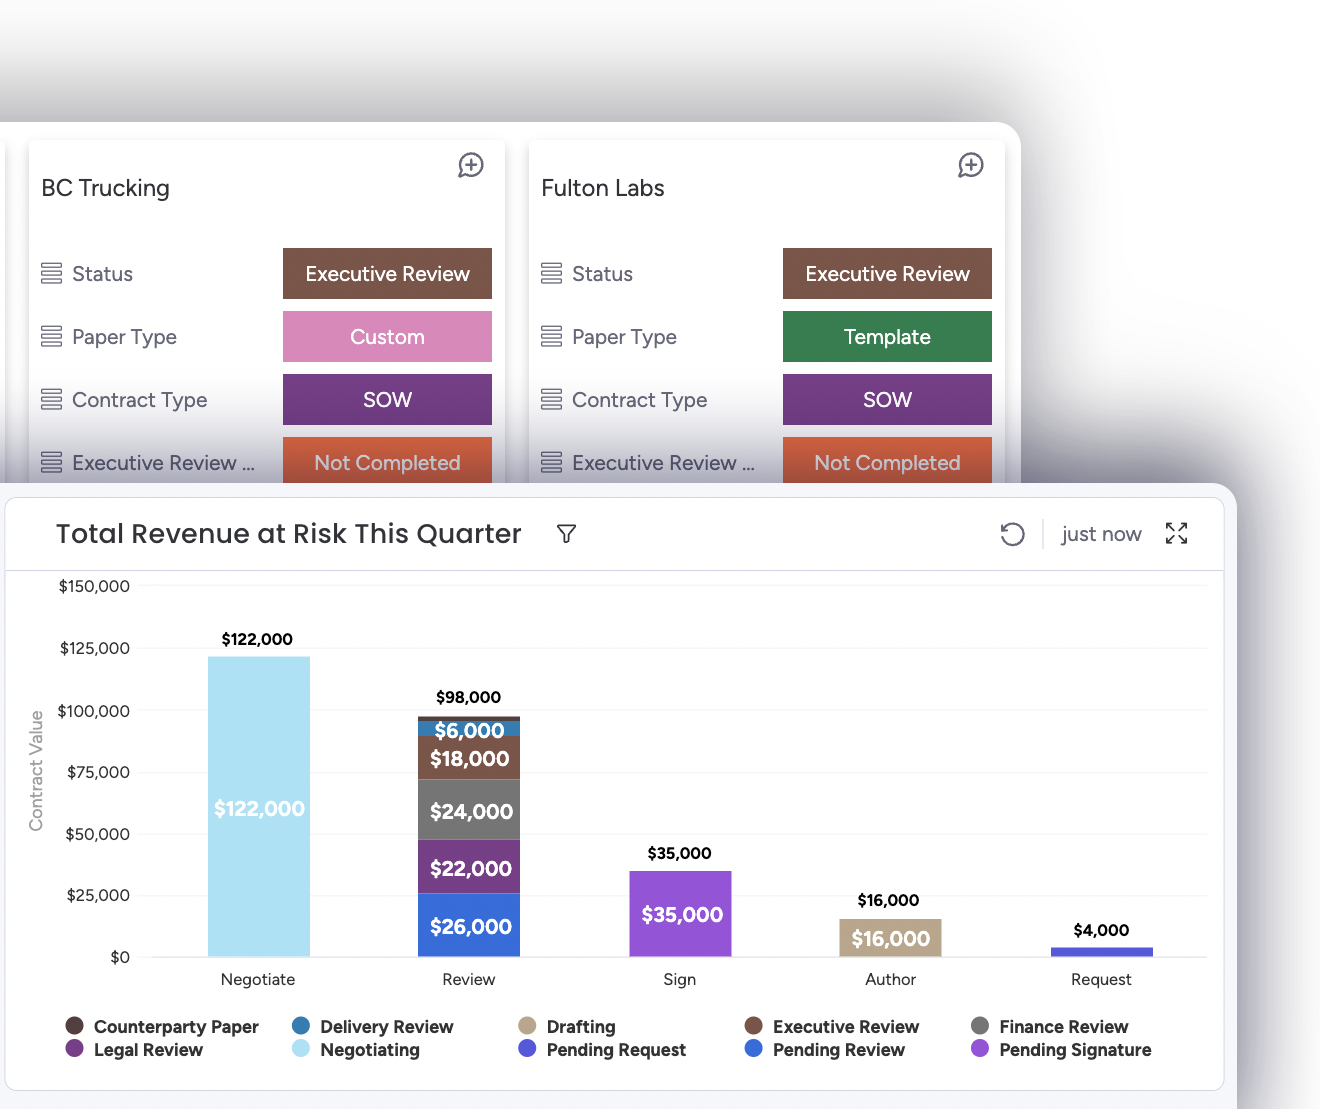Click the $35,000 Sign bar
Screen dimensions: 1320x1109
[680, 914]
